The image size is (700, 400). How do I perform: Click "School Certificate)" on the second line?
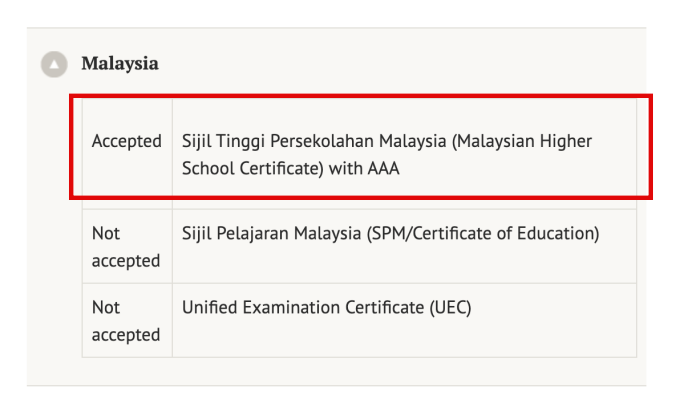(x=254, y=169)
